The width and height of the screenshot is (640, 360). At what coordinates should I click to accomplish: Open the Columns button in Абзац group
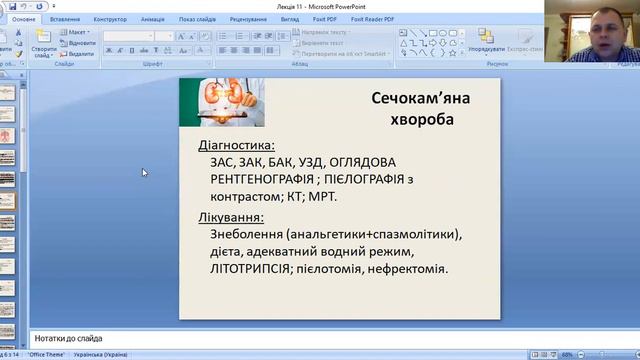271,51
